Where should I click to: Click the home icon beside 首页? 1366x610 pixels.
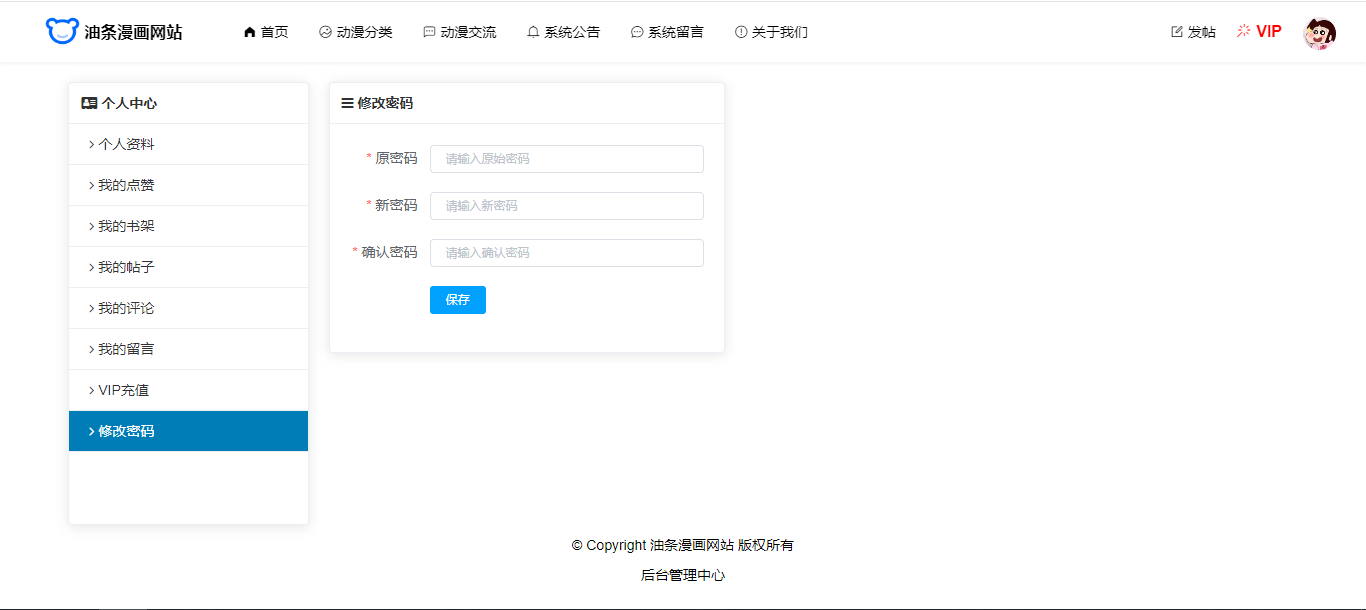pos(250,32)
